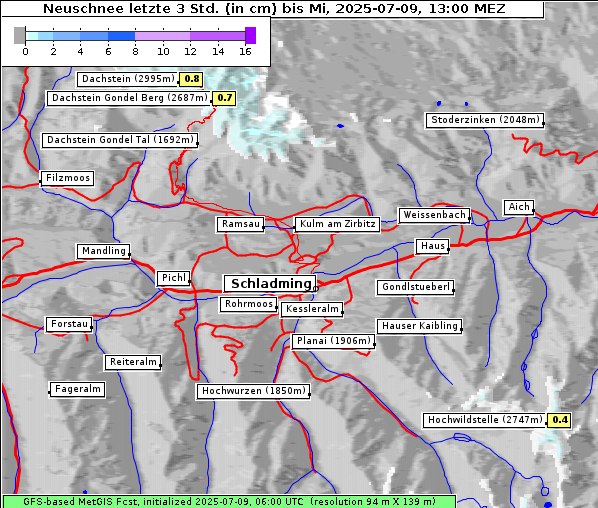Image resolution: width=598 pixels, height=508 pixels.
Task: Click the Filzmoos label
Action: click(x=68, y=178)
